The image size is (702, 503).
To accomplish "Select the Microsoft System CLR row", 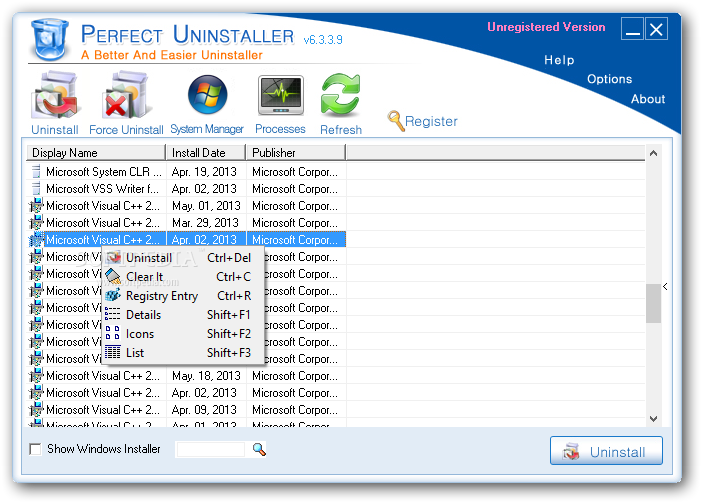I will point(186,172).
